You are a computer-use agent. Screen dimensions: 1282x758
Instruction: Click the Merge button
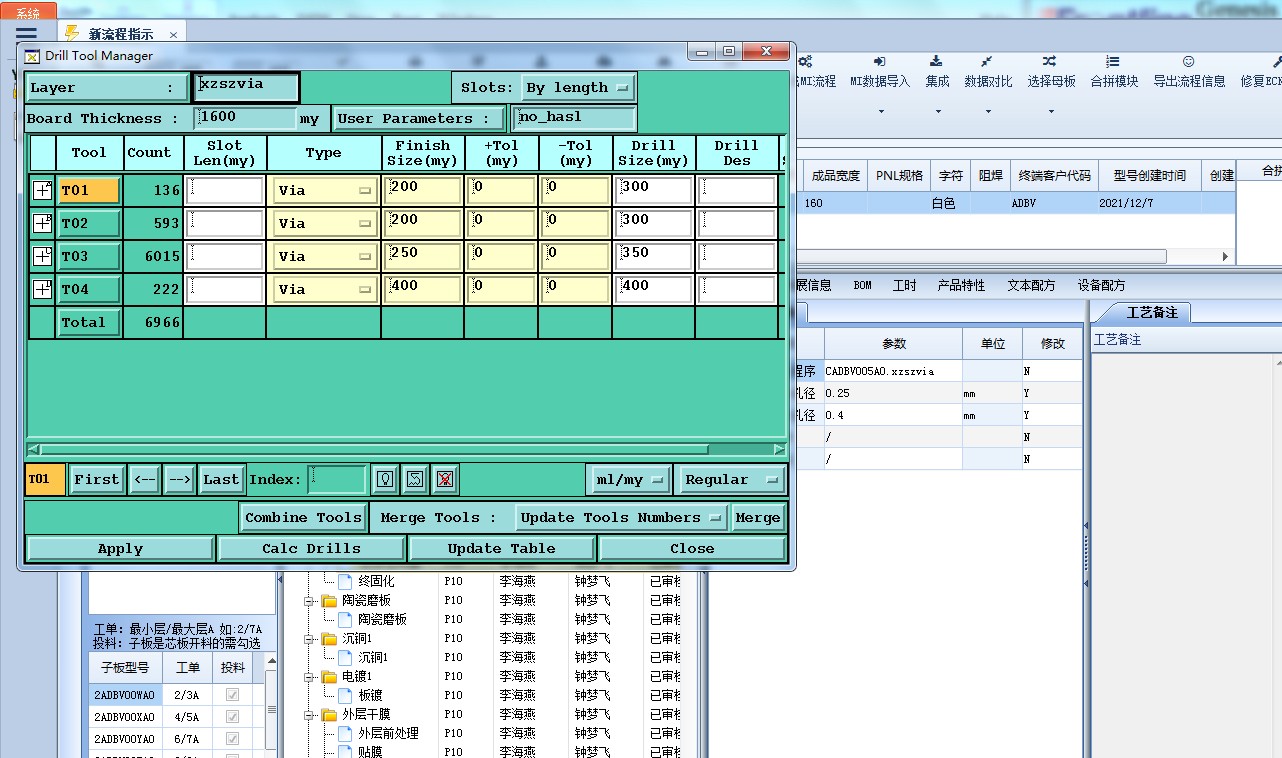pyautogui.click(x=757, y=517)
